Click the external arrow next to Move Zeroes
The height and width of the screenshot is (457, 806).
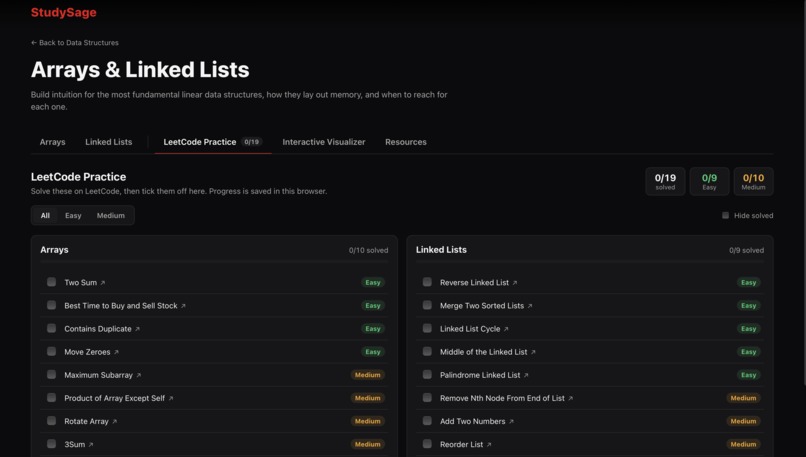116,352
